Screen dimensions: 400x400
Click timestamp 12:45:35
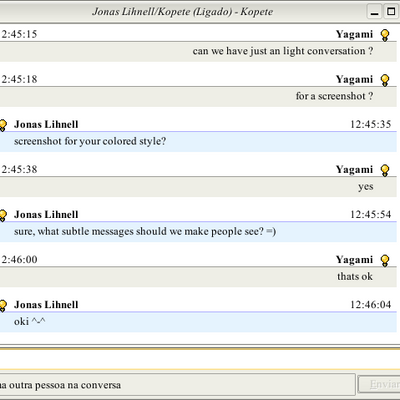click(370, 124)
